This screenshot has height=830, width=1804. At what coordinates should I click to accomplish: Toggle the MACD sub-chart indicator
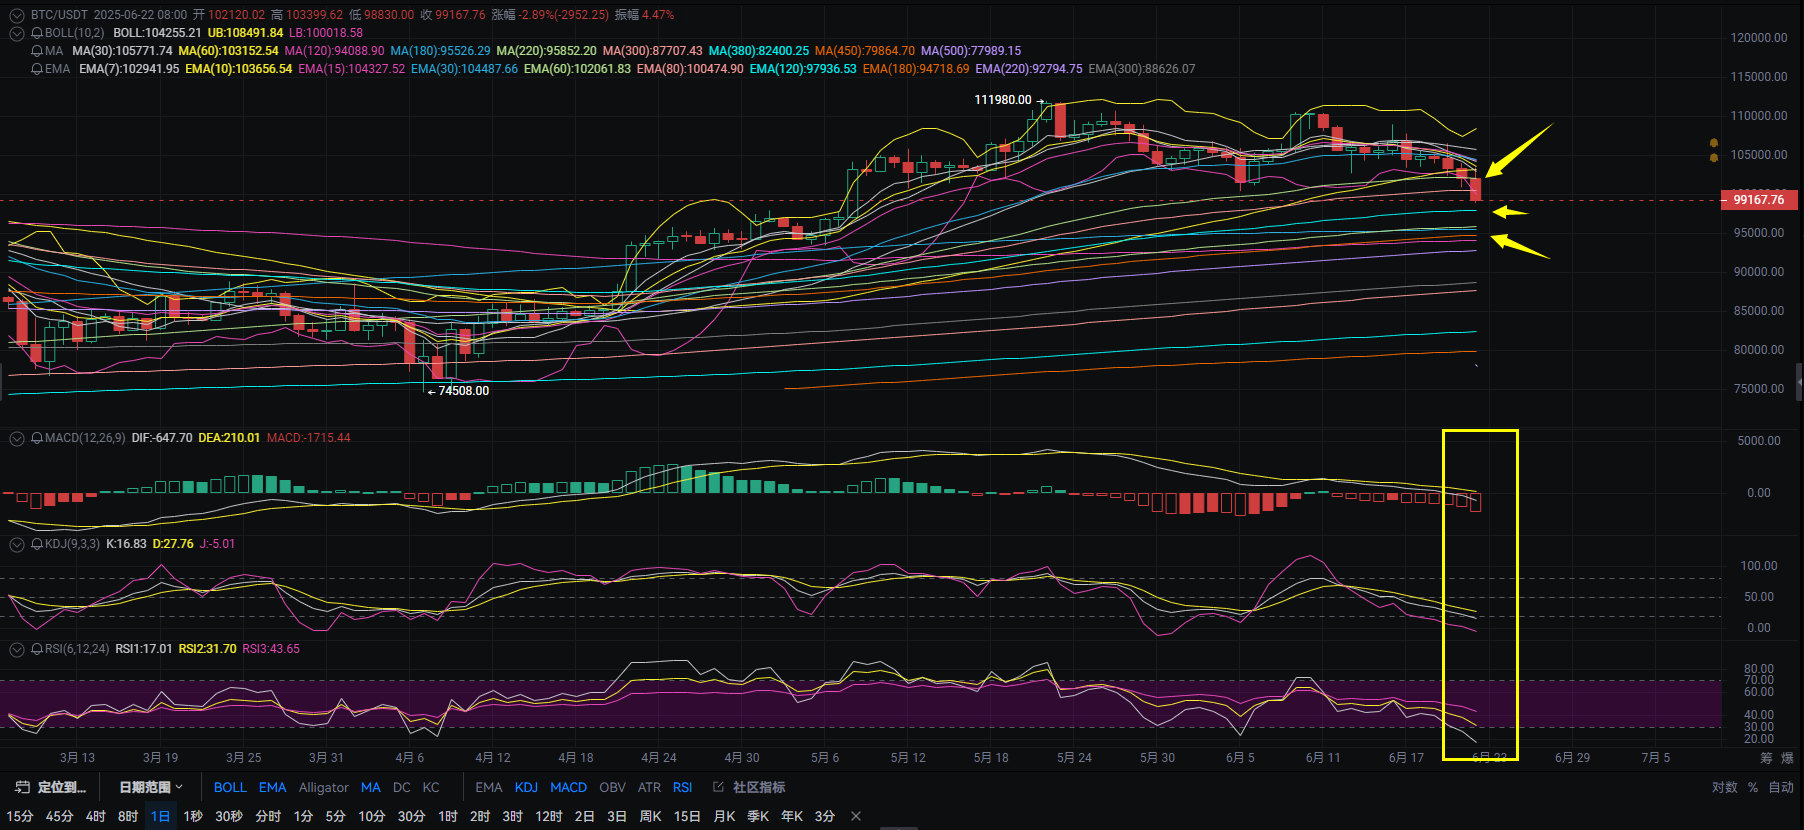click(x=569, y=787)
